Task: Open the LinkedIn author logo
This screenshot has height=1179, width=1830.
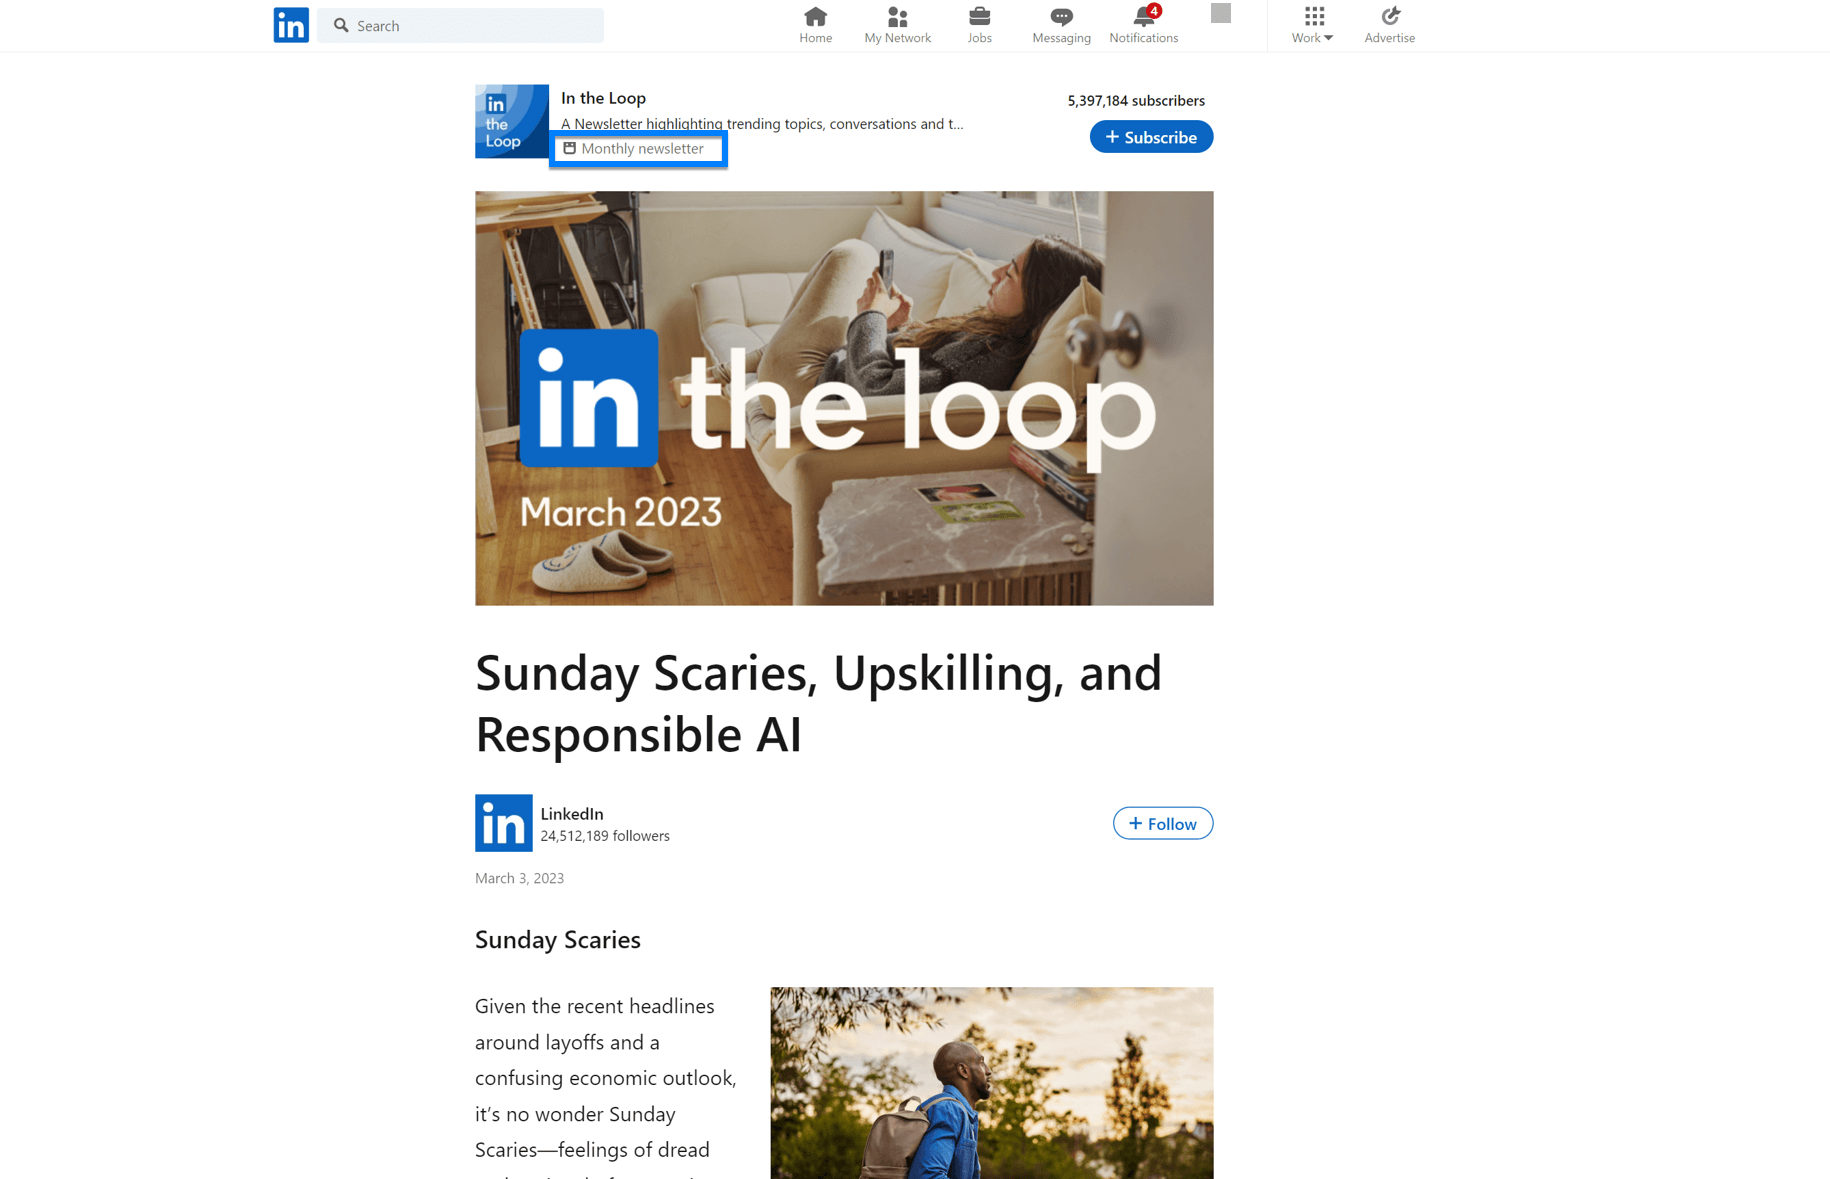Action: 503,823
